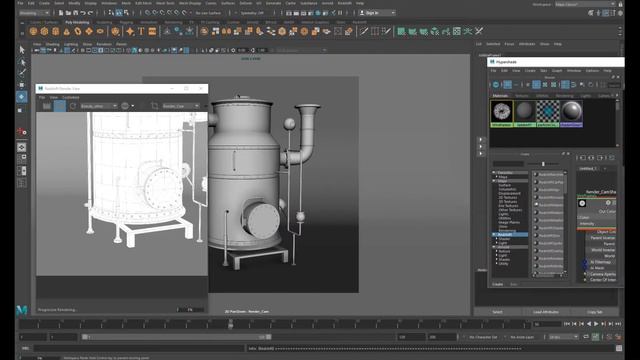Choose the Paint Selection tool in Tool Box
The image size is (640, 360).
click(x=22, y=73)
